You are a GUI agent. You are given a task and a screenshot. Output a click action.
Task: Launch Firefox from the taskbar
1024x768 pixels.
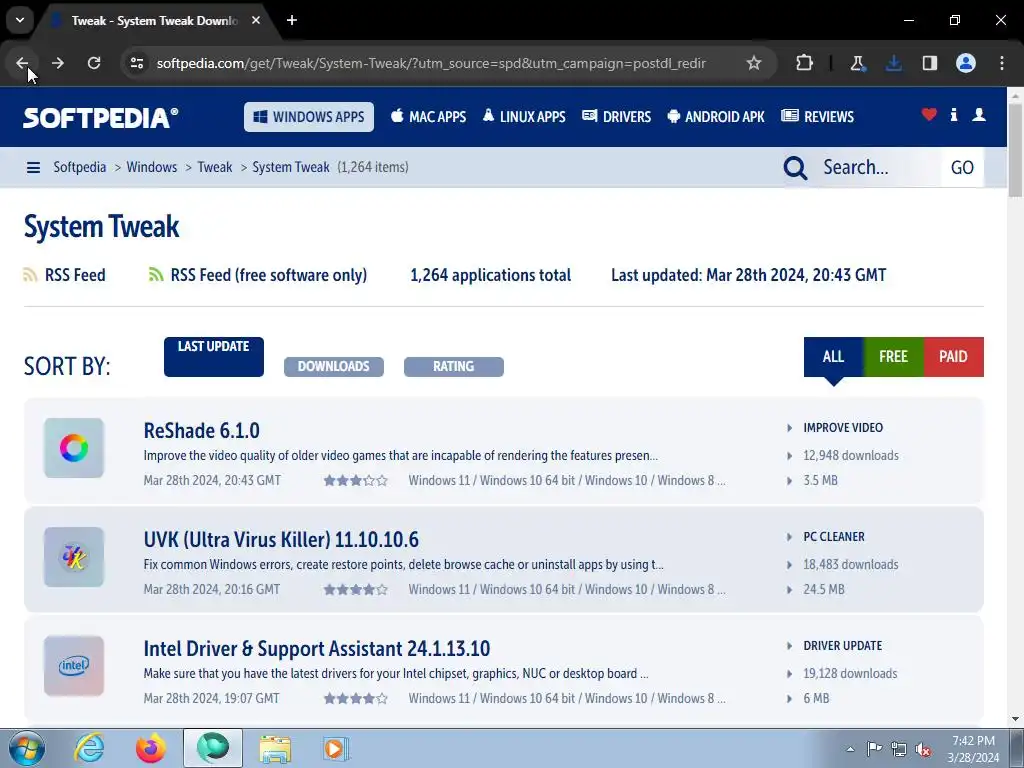[x=151, y=748]
